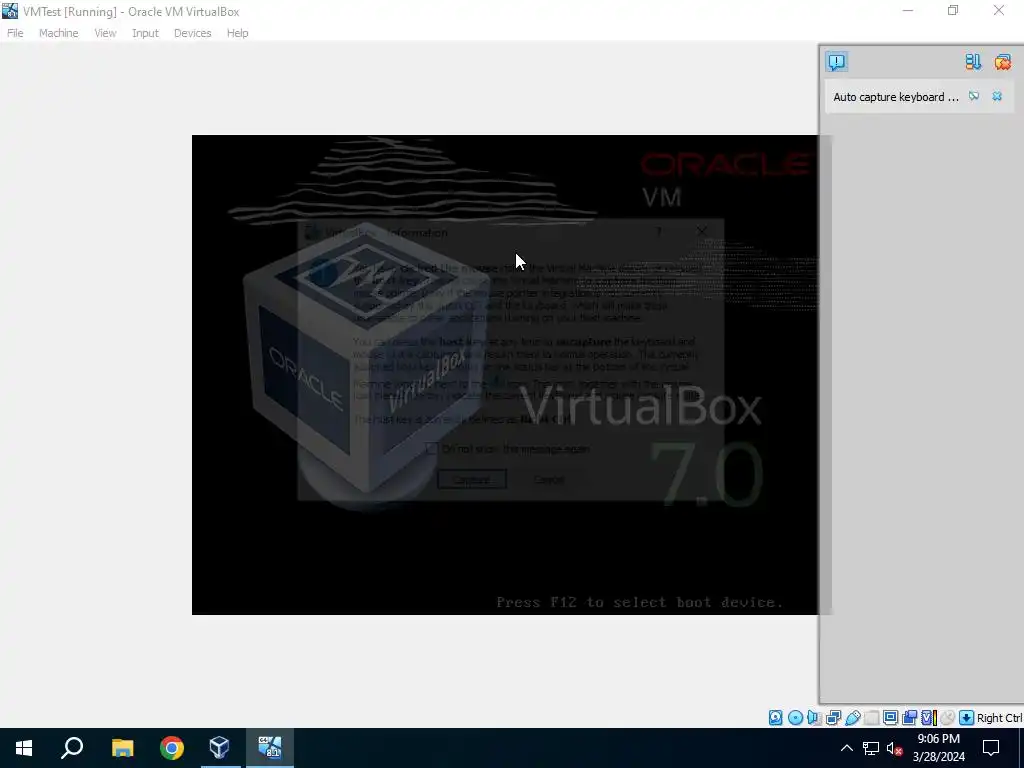Click the shared folders status icon

tap(871, 718)
